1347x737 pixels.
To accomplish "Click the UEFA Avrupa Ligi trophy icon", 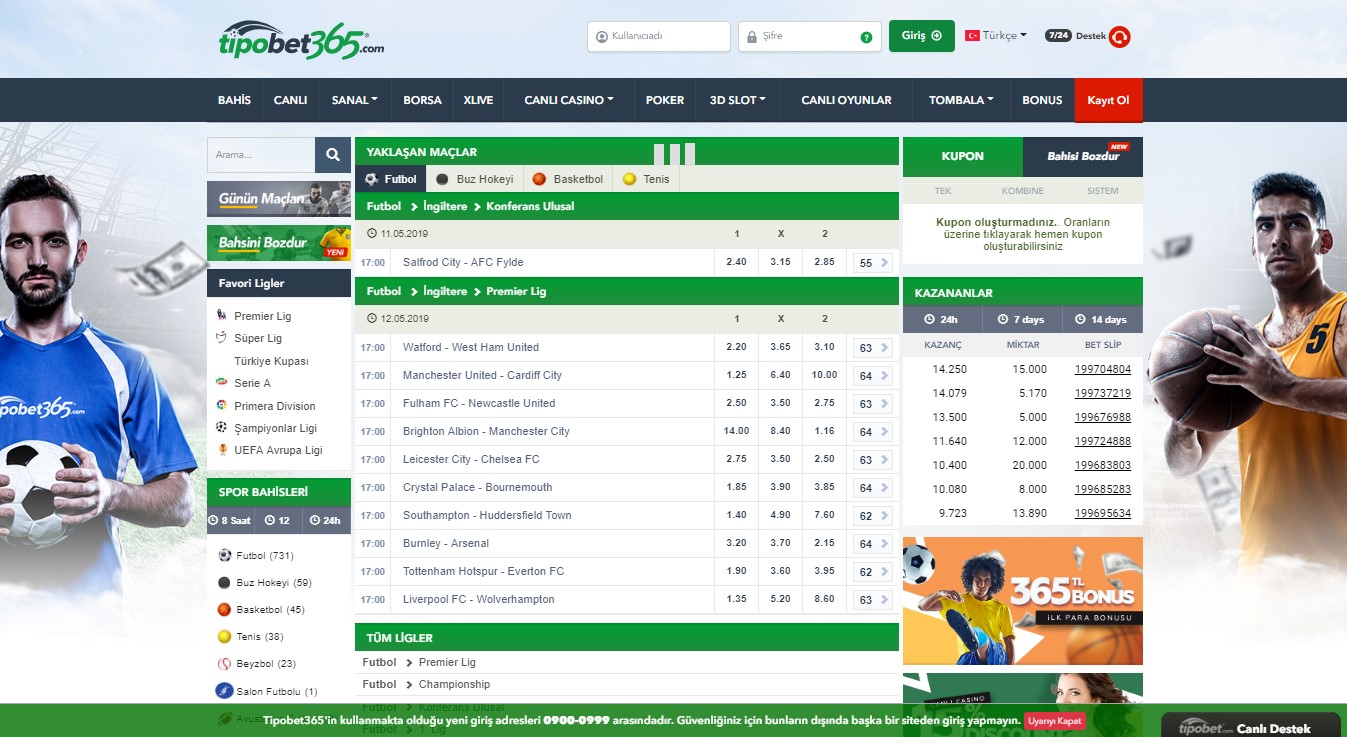I will [x=222, y=450].
